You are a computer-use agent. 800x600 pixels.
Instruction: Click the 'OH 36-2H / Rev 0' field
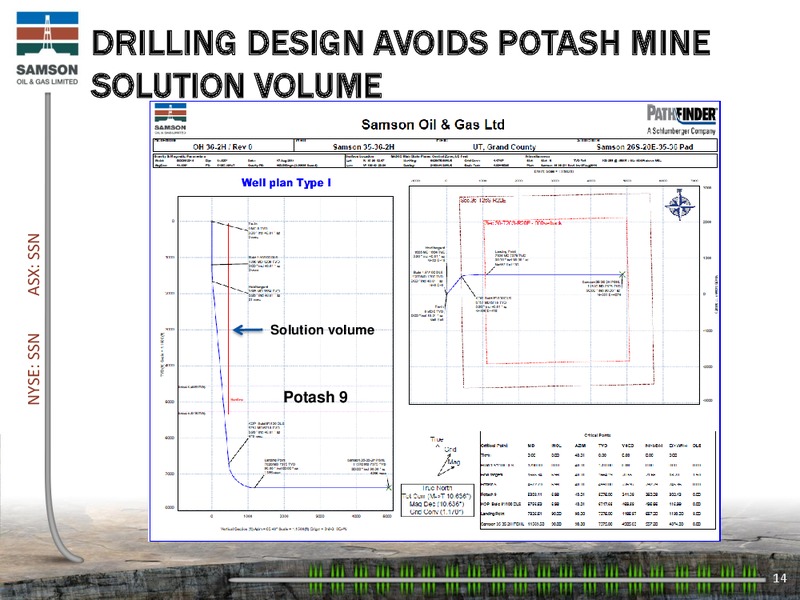(222, 147)
